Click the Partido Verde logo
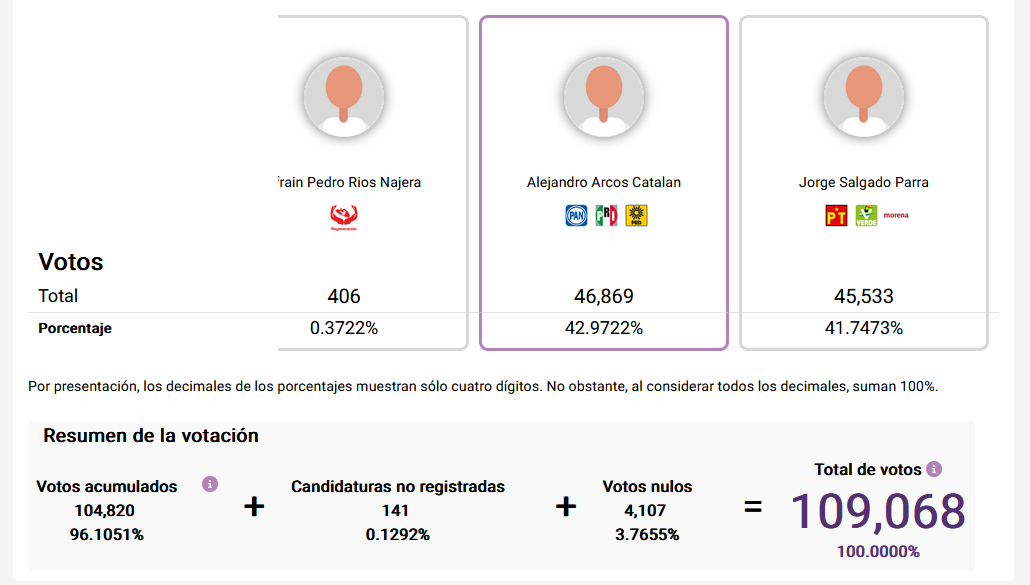The image size is (1030, 585). coord(866,215)
